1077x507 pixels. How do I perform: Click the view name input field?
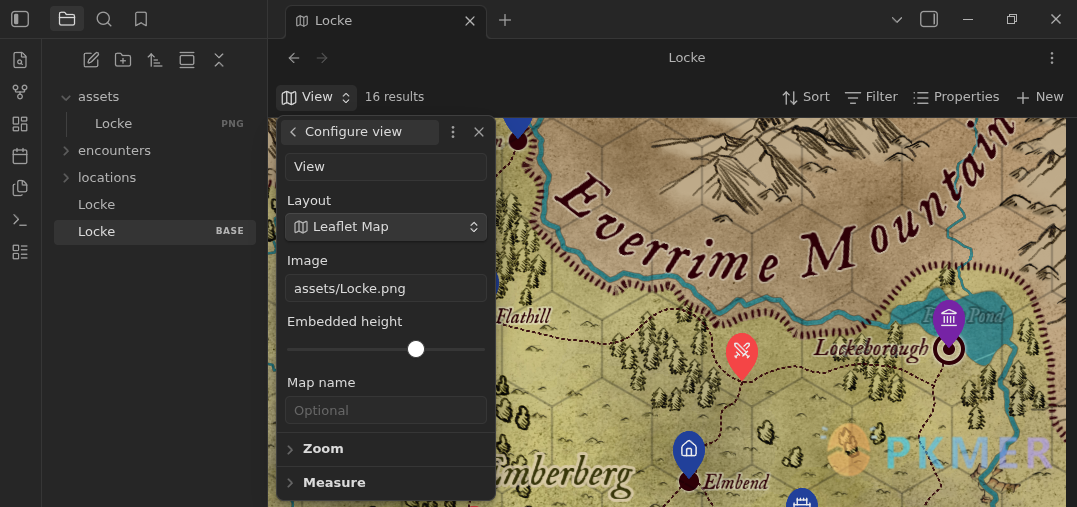click(x=386, y=167)
